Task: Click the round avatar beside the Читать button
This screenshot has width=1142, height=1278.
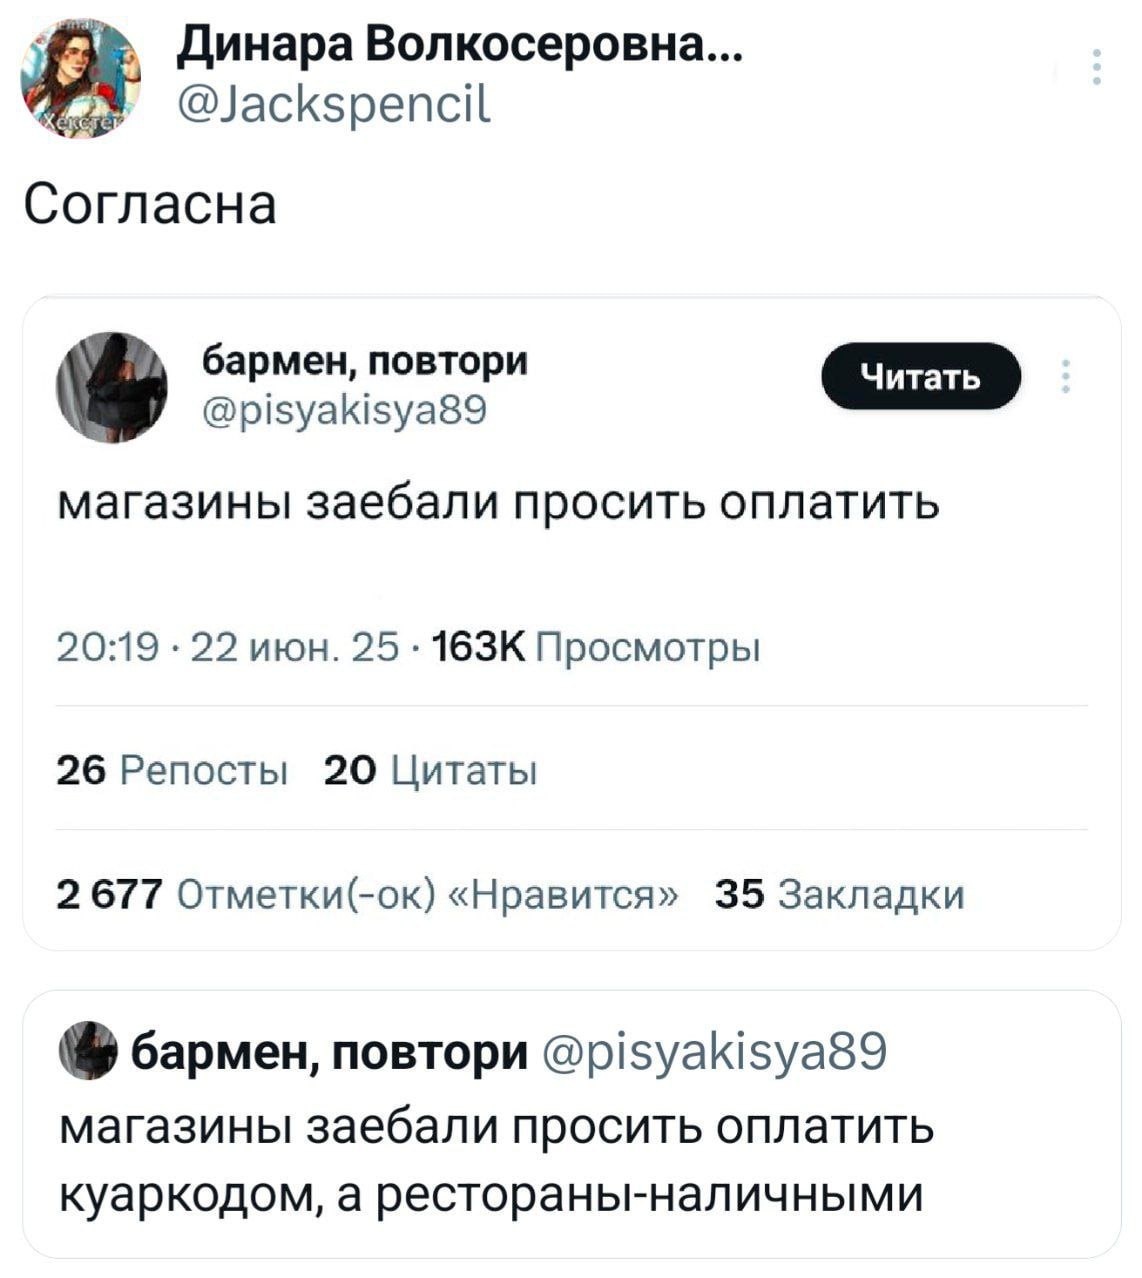Action: 111,387
